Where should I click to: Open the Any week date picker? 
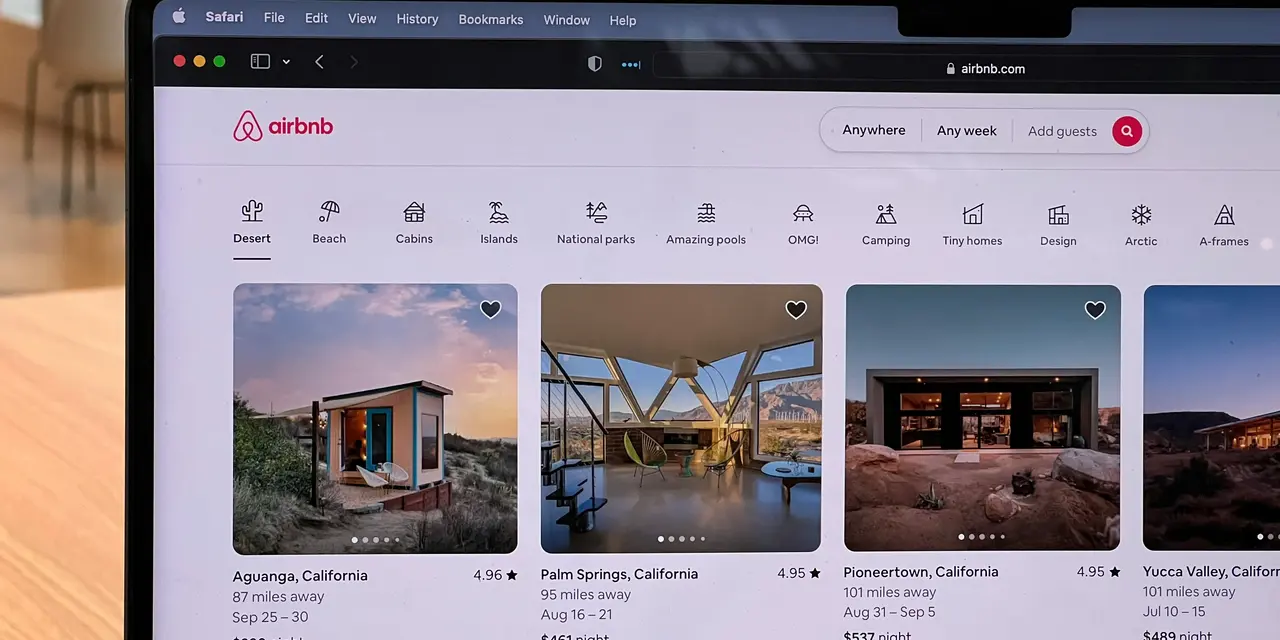(x=966, y=130)
